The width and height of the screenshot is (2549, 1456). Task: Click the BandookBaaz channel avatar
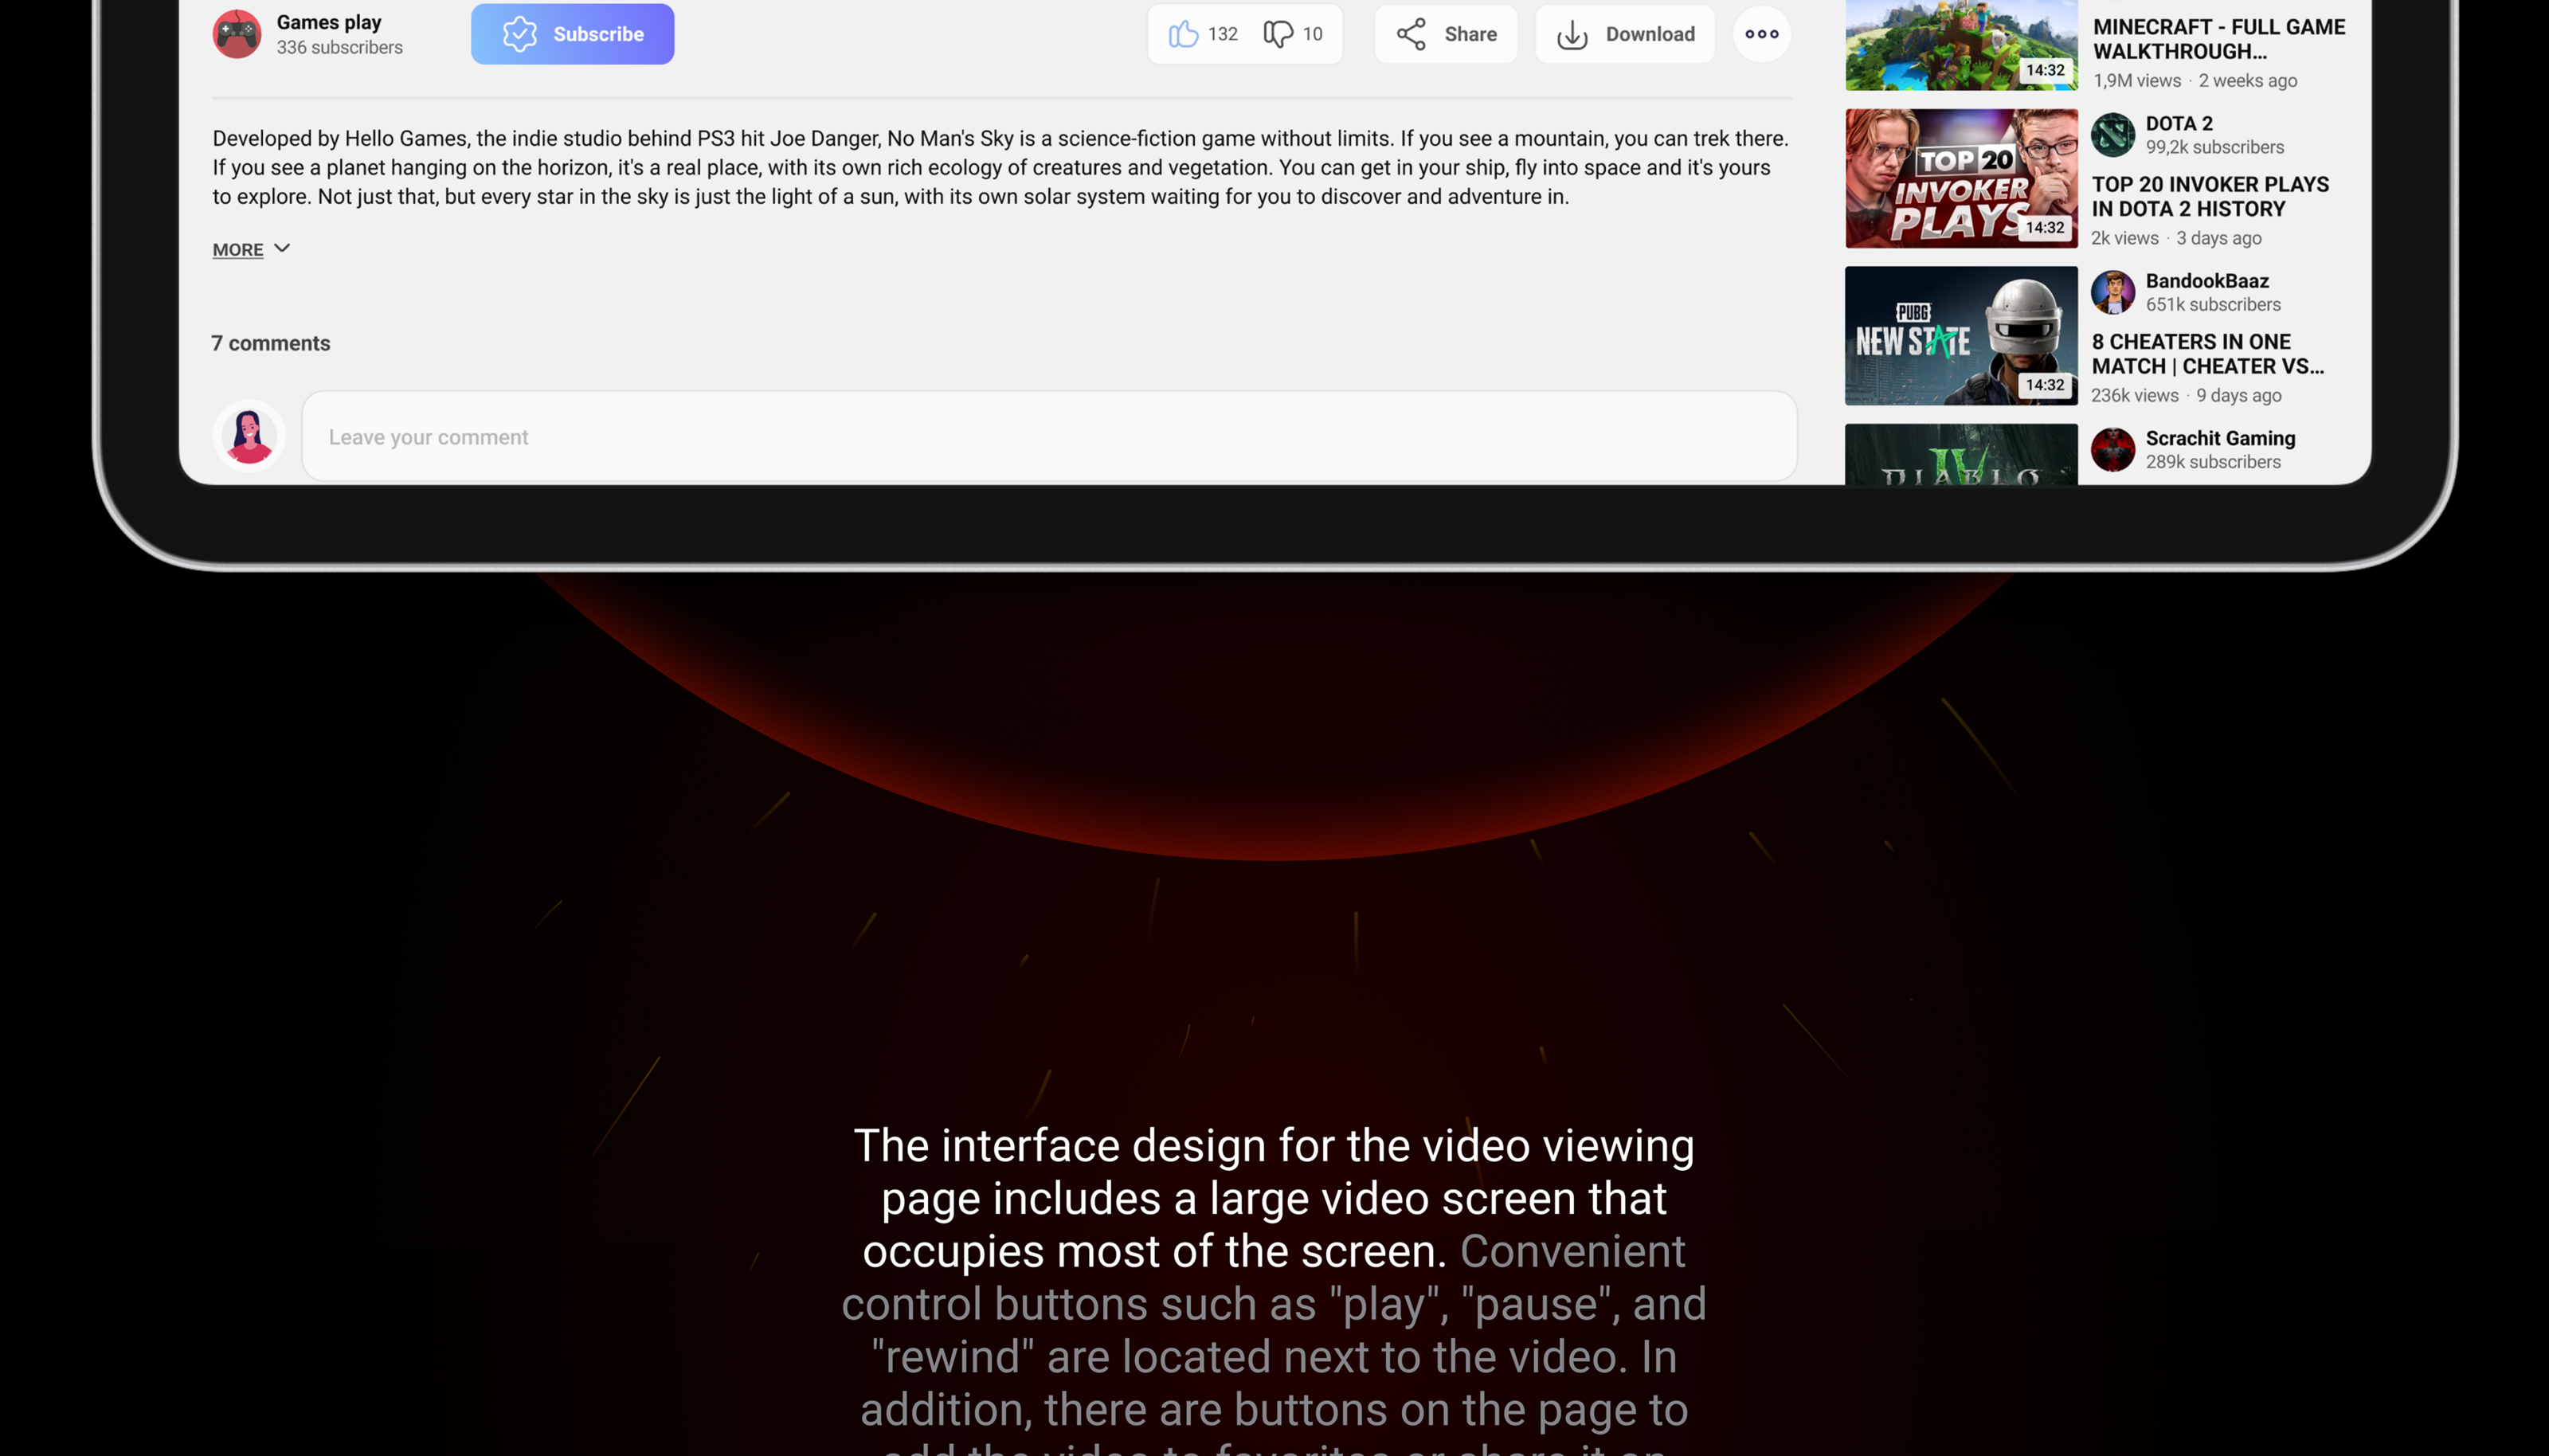click(2113, 292)
